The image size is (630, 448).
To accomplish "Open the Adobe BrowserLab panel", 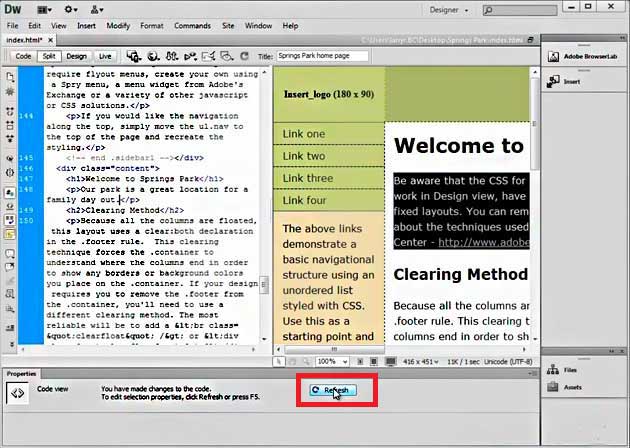I will click(583, 57).
